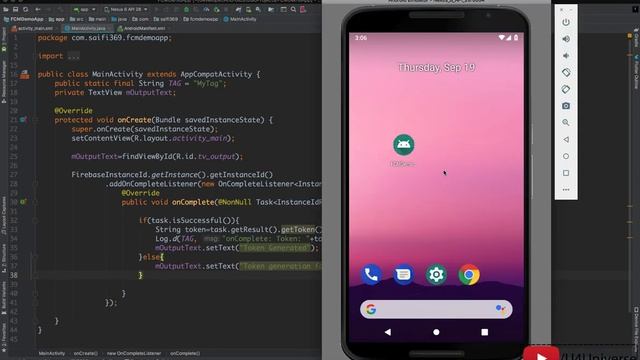Rotate emulator left
The width and height of the screenshot is (640, 360).
tap(566, 72)
